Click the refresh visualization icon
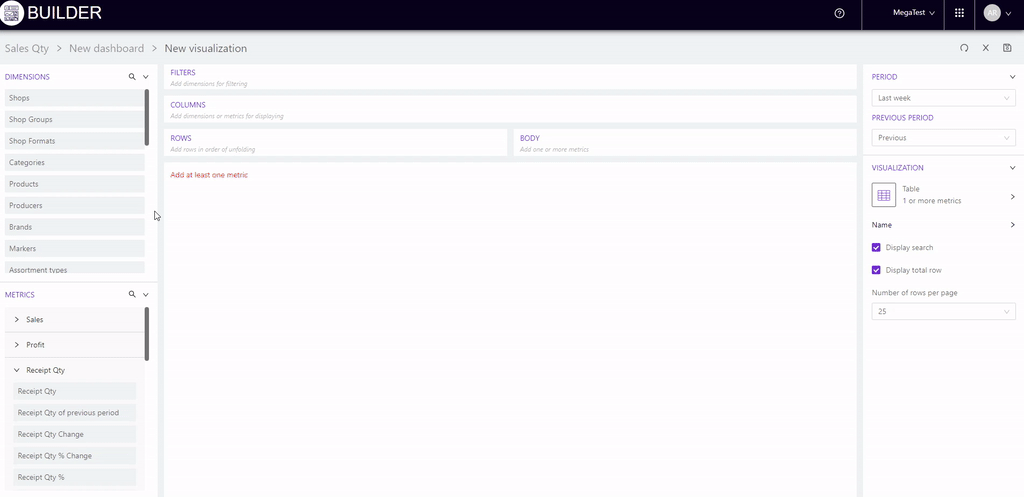 pyautogui.click(x=964, y=48)
